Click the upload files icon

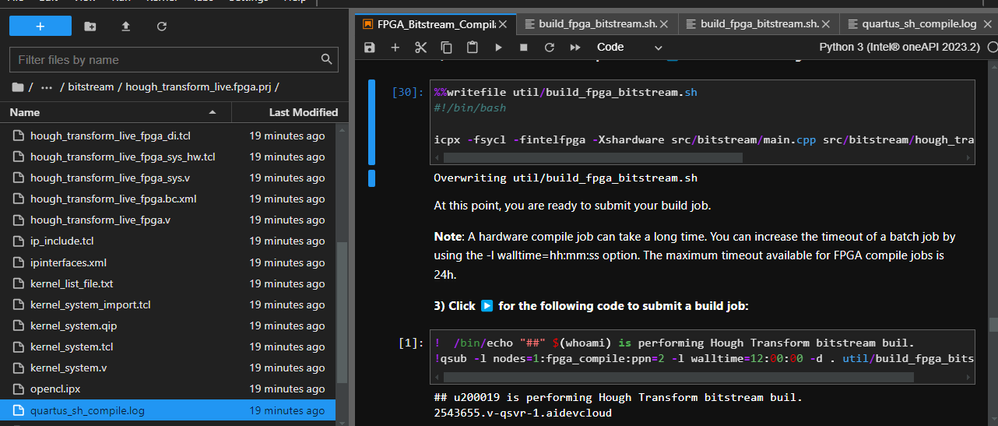pyautogui.click(x=126, y=25)
